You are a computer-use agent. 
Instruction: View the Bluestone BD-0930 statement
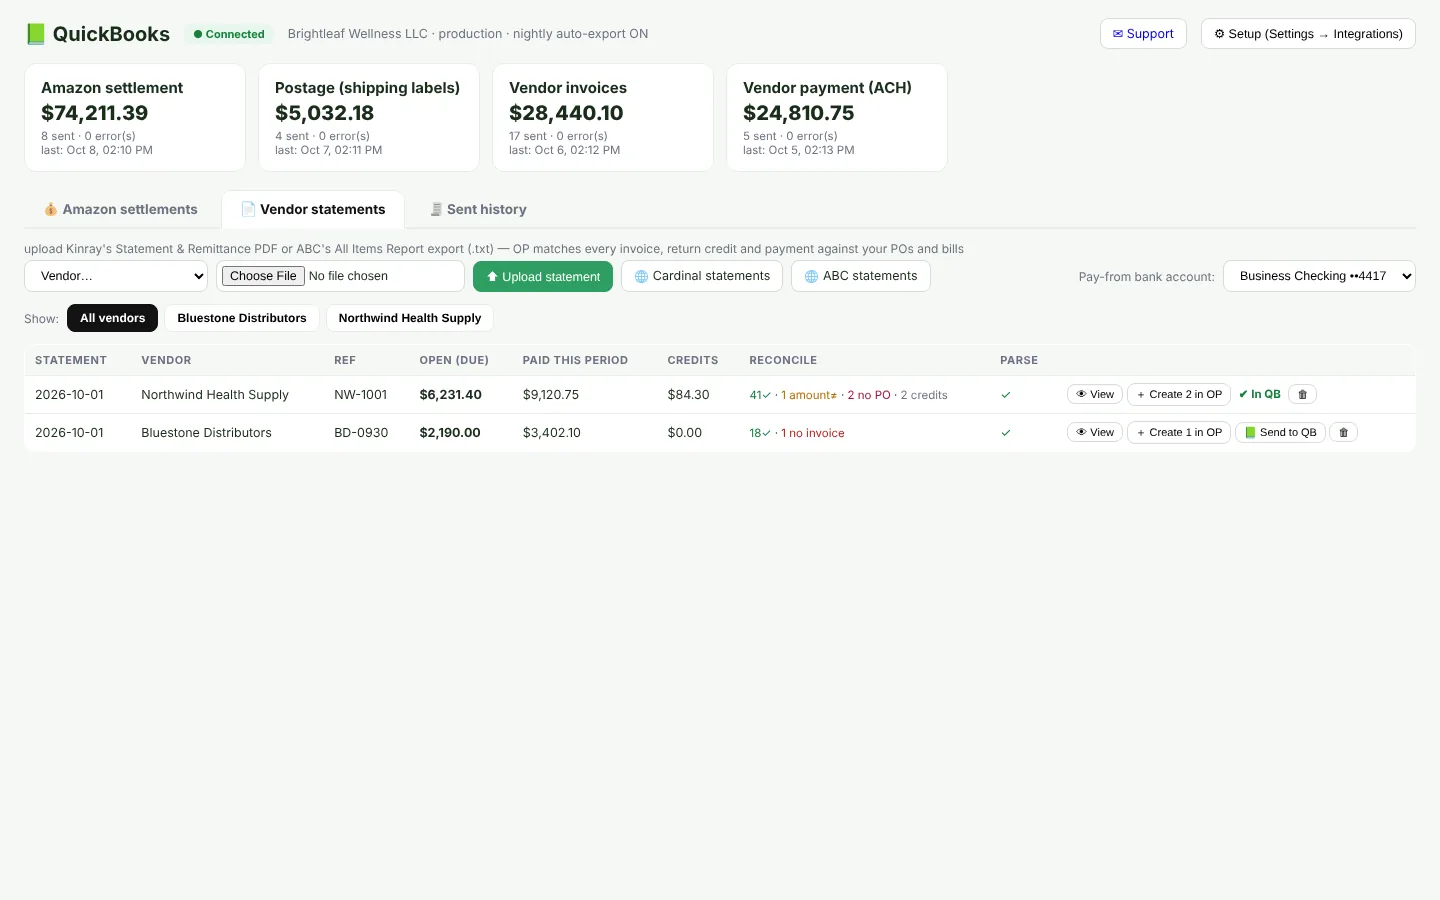coord(1095,432)
